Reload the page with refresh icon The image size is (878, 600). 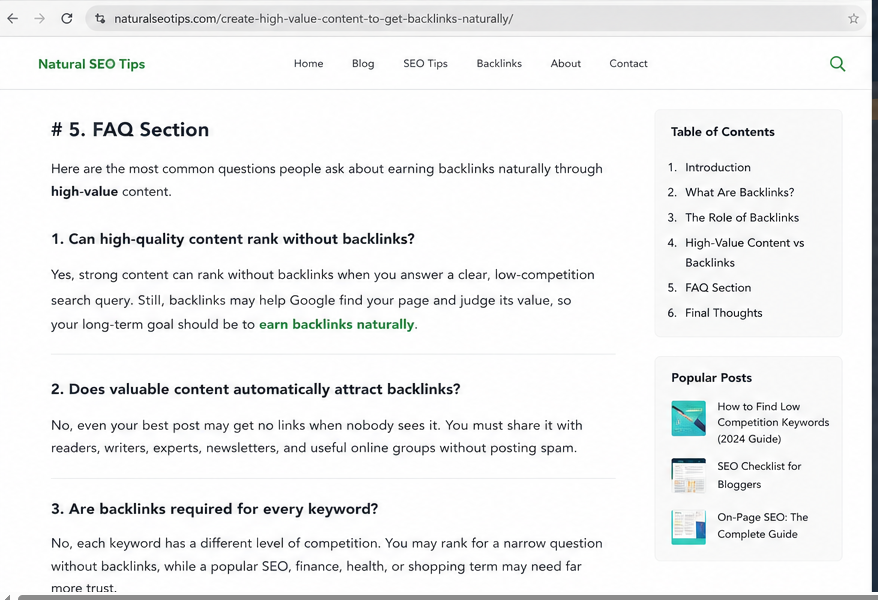[67, 18]
